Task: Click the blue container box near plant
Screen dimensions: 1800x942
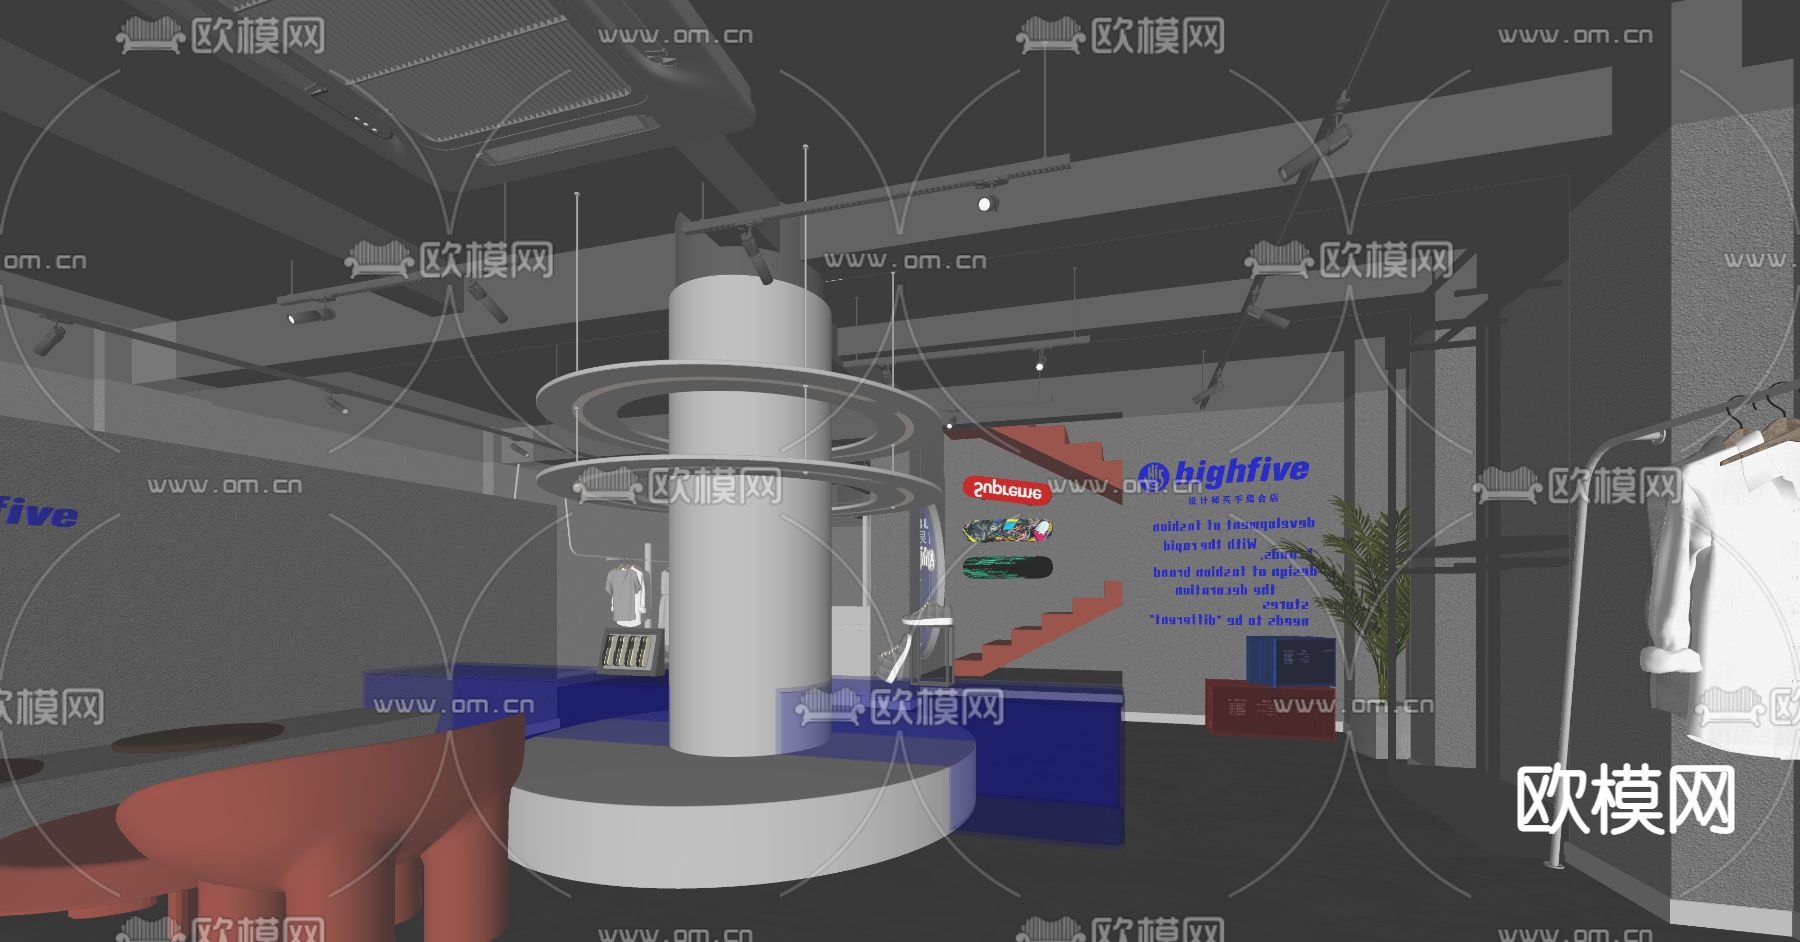Action: (1290, 662)
